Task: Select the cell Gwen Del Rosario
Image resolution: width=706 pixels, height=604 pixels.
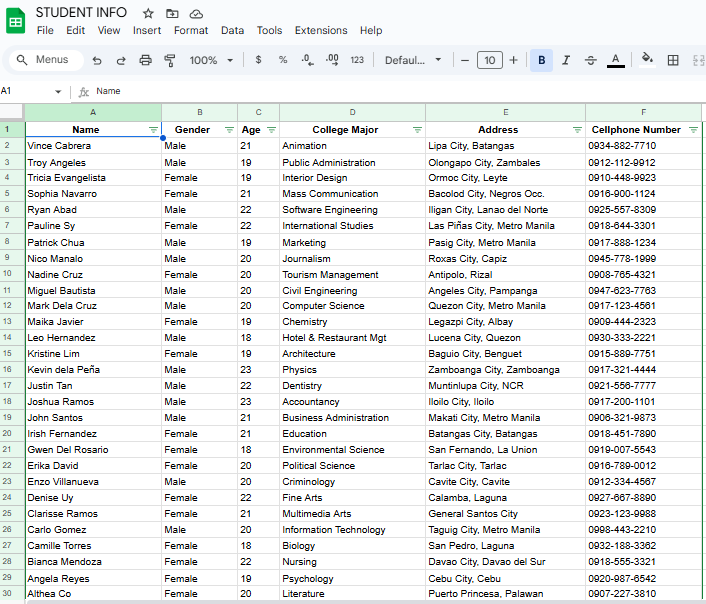Action: (x=93, y=450)
